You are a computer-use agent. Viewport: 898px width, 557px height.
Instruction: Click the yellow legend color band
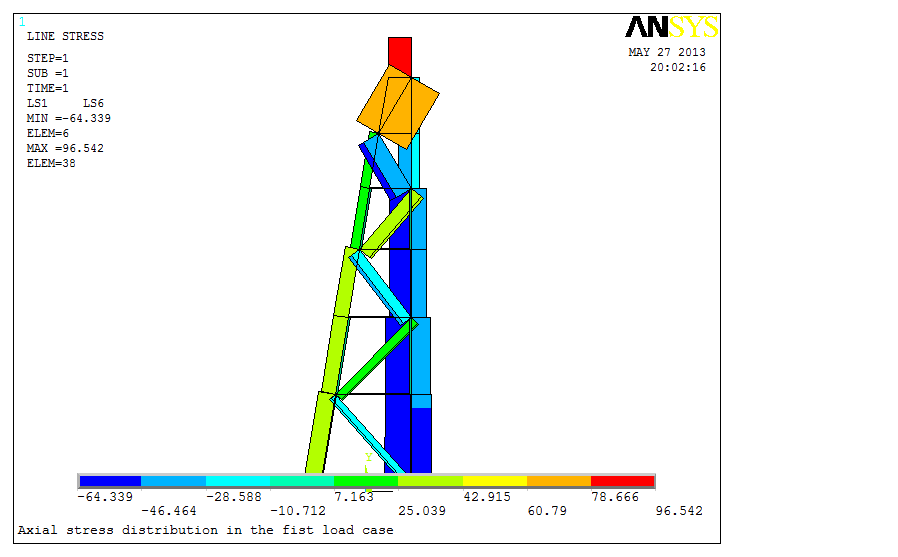pos(495,481)
